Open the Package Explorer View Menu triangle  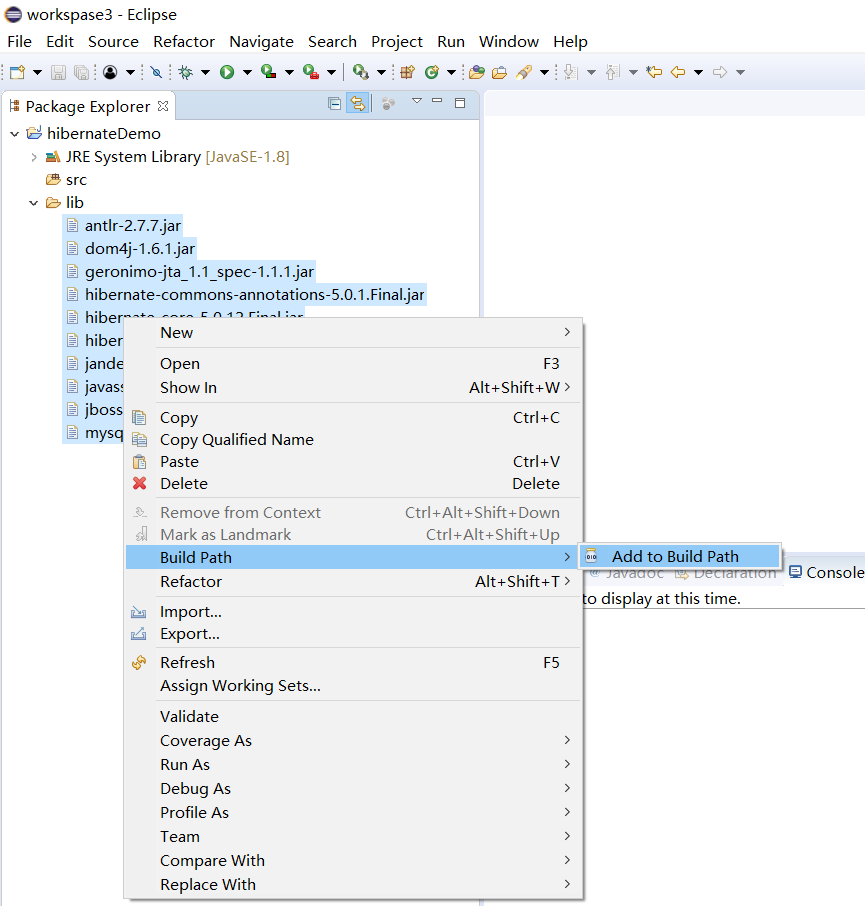click(x=417, y=101)
